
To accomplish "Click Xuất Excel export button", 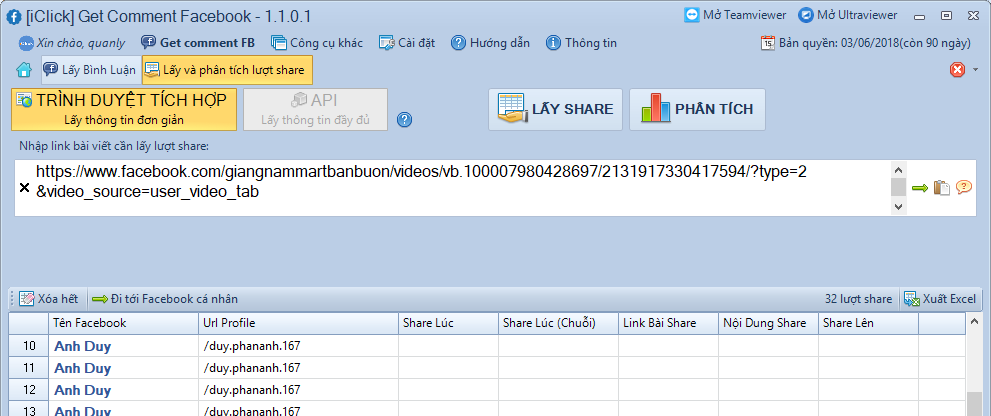I will point(940,298).
